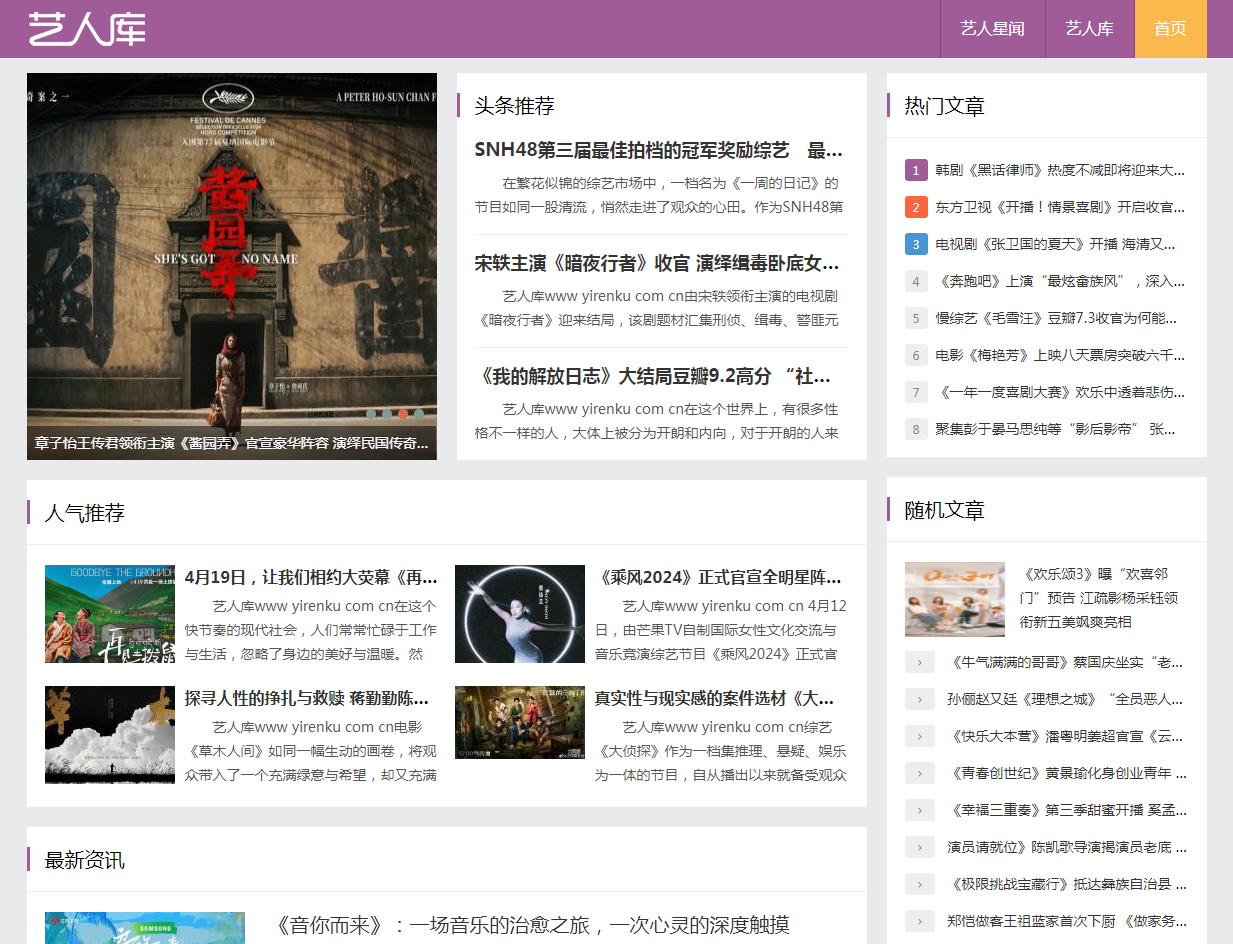Open random article 《欢乐颂3》曝"欢喜邻门"预告

click(x=1099, y=598)
